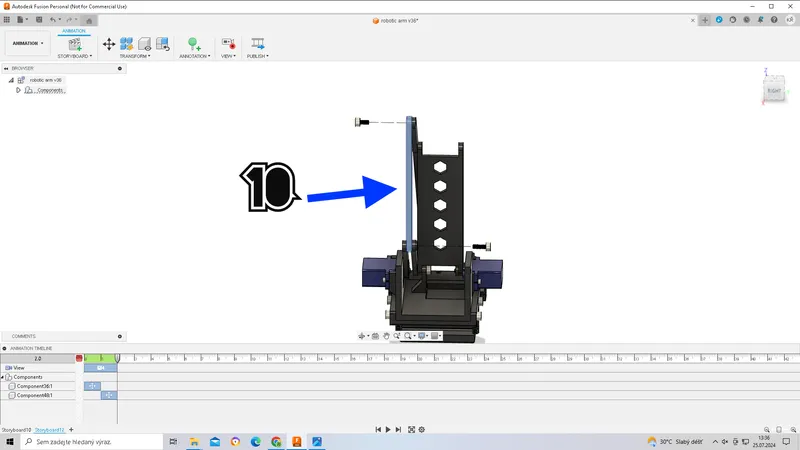
Task: Click the Save icon
Action: 39,20
